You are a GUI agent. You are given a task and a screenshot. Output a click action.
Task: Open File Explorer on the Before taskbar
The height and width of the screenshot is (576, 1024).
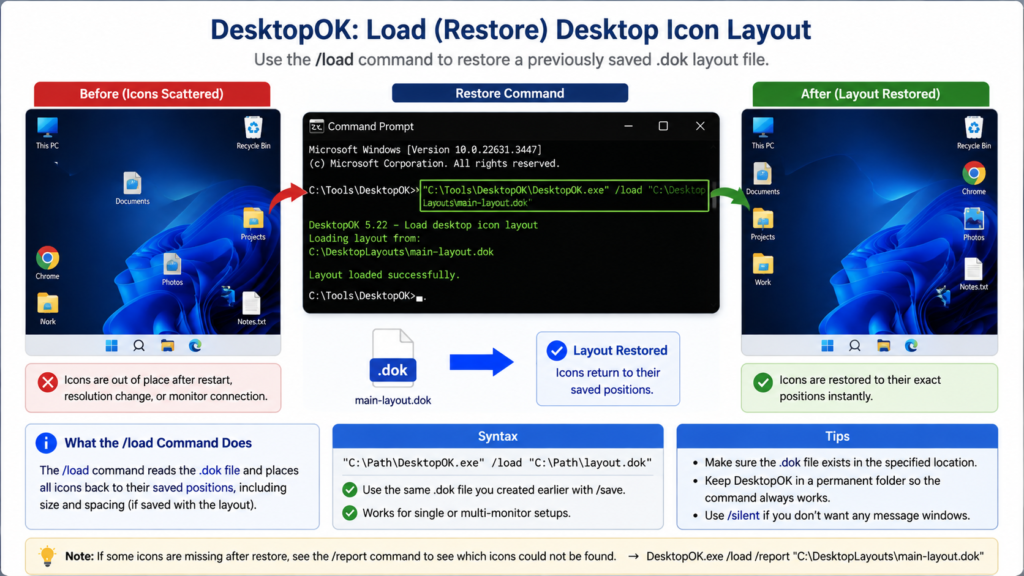click(168, 345)
